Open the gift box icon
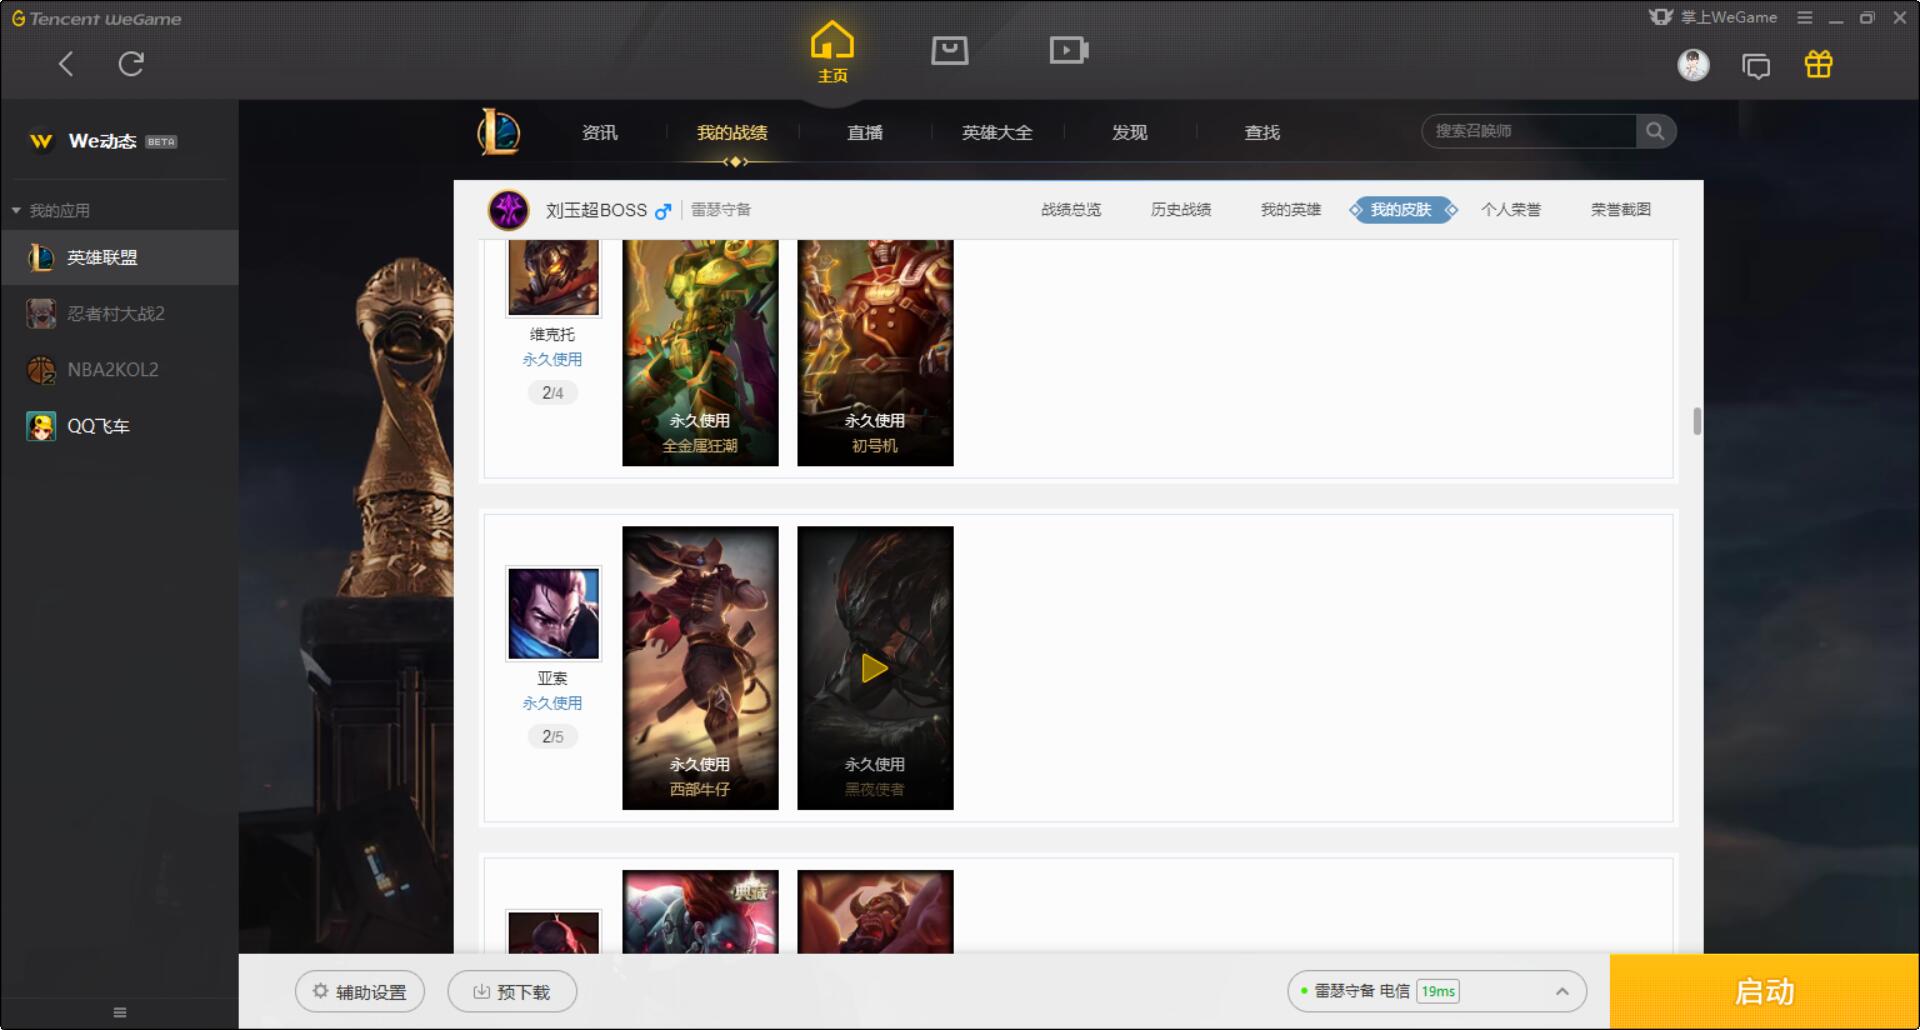The width and height of the screenshot is (1920, 1030). click(x=1818, y=65)
